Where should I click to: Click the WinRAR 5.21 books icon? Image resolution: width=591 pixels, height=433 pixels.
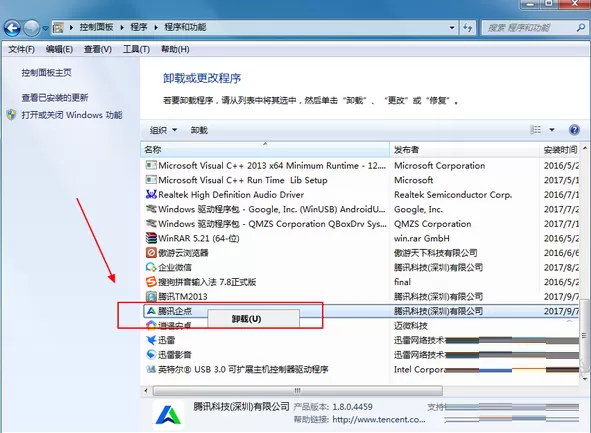[151, 238]
